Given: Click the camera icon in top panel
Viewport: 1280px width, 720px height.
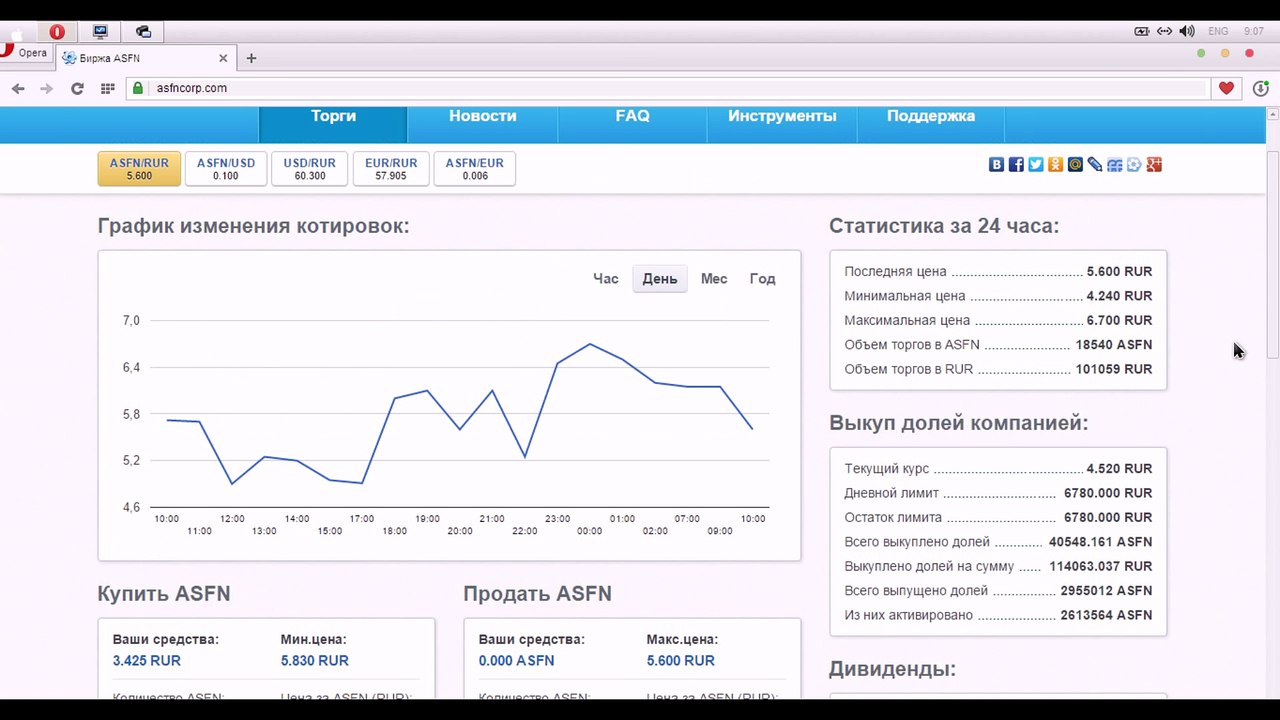Looking at the screenshot, I should click(x=143, y=32).
